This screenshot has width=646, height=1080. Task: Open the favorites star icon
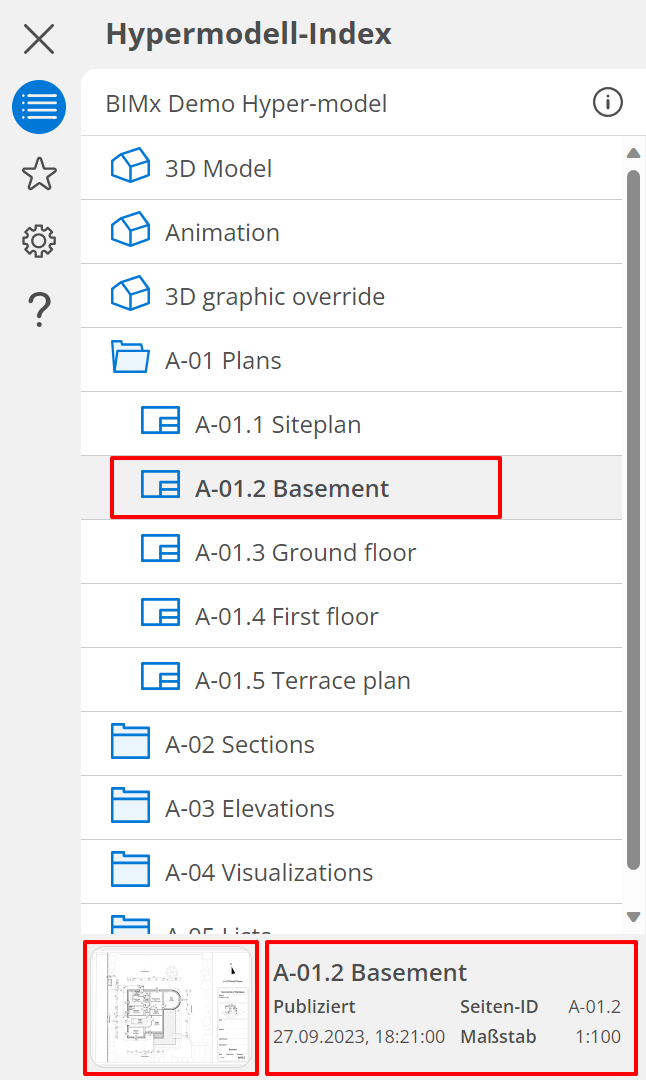(39, 174)
